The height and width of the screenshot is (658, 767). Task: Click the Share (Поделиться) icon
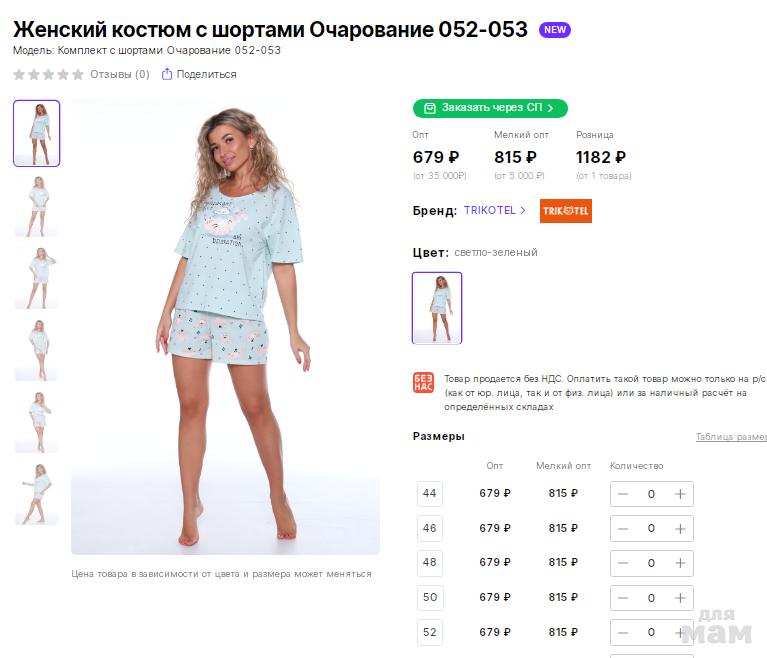click(x=167, y=74)
